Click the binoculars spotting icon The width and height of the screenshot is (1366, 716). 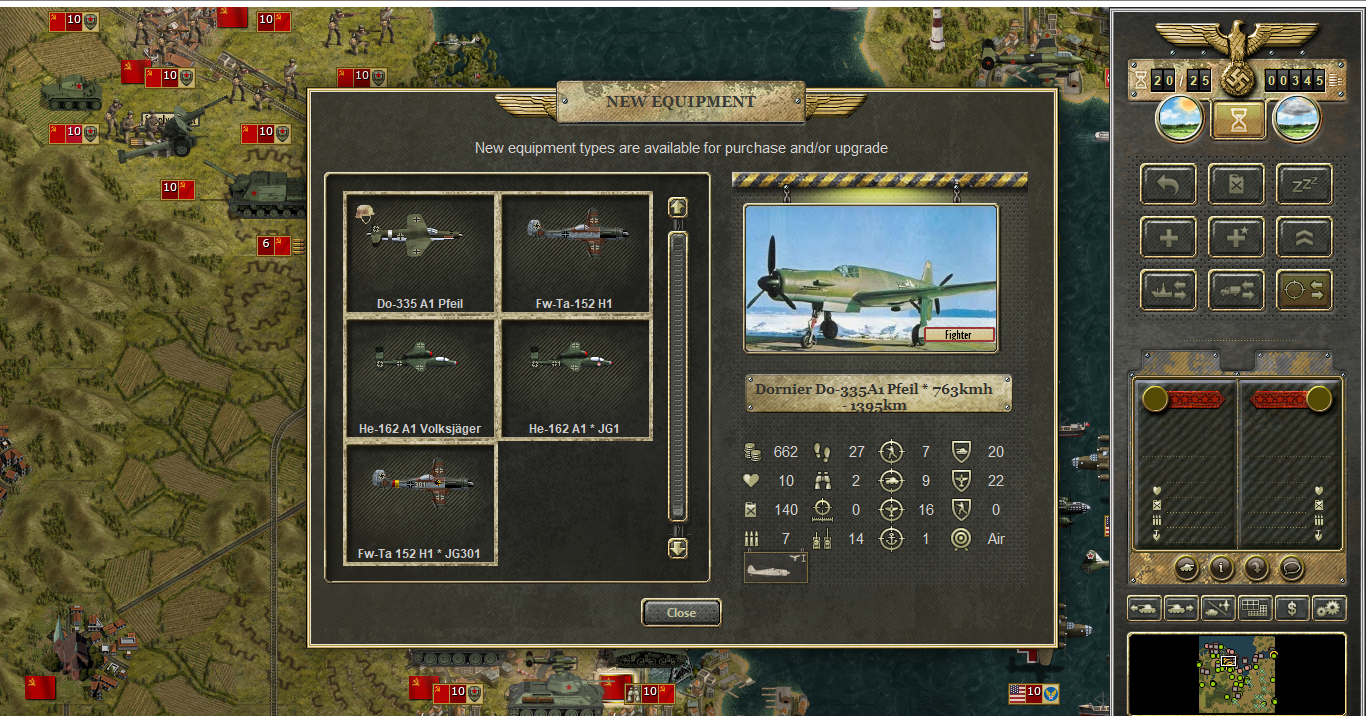(825, 480)
